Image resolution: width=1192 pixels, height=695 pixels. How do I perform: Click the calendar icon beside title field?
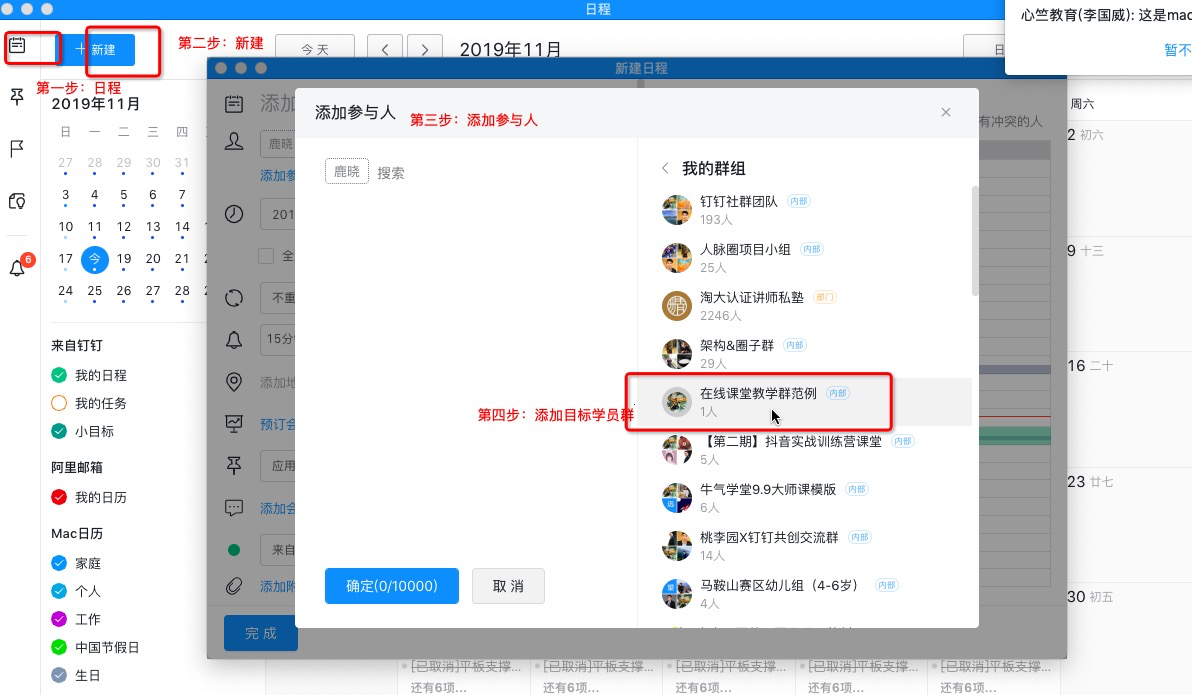[234, 103]
